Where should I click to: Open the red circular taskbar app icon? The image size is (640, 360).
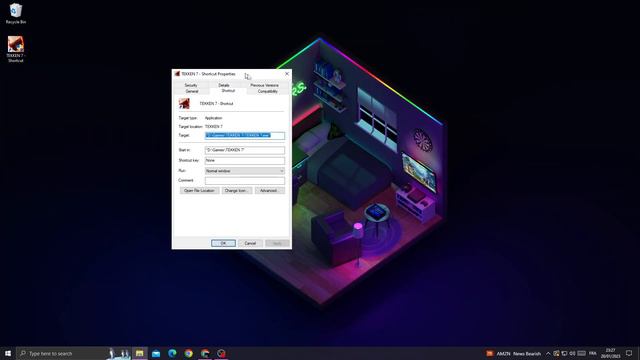[221, 353]
